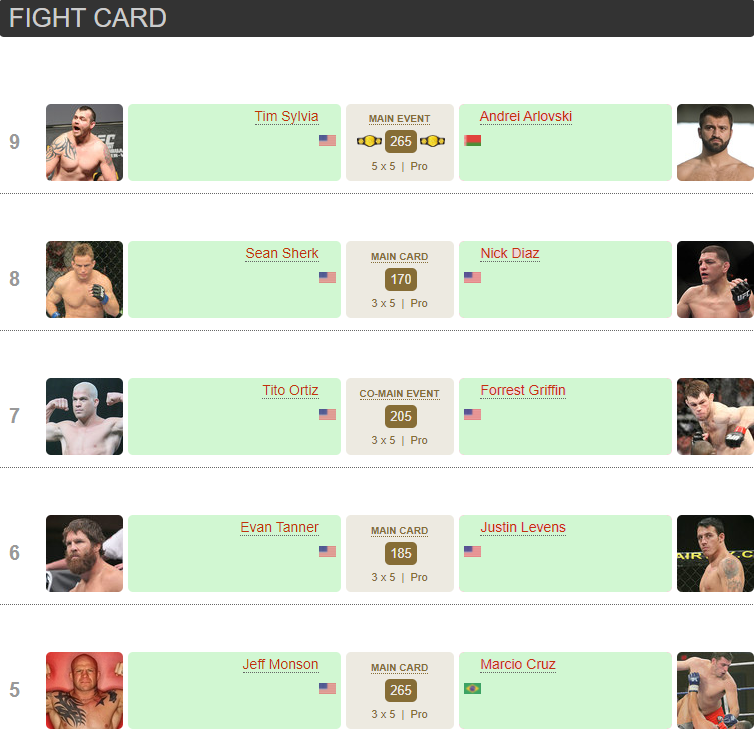Click the Belarus flag beside Andrei Arlovski
The width and height of the screenshot is (754, 739).
pos(473,141)
